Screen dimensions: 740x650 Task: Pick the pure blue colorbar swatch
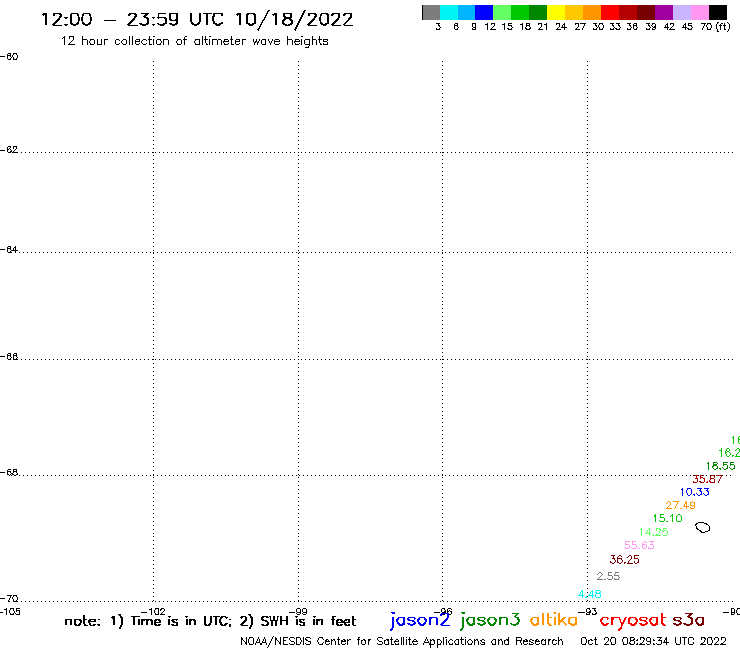(484, 12)
